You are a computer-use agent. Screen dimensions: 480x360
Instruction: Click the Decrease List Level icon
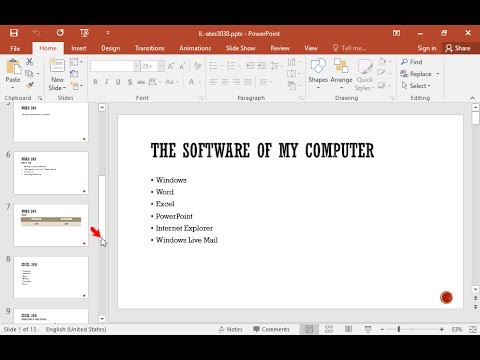tap(250, 66)
